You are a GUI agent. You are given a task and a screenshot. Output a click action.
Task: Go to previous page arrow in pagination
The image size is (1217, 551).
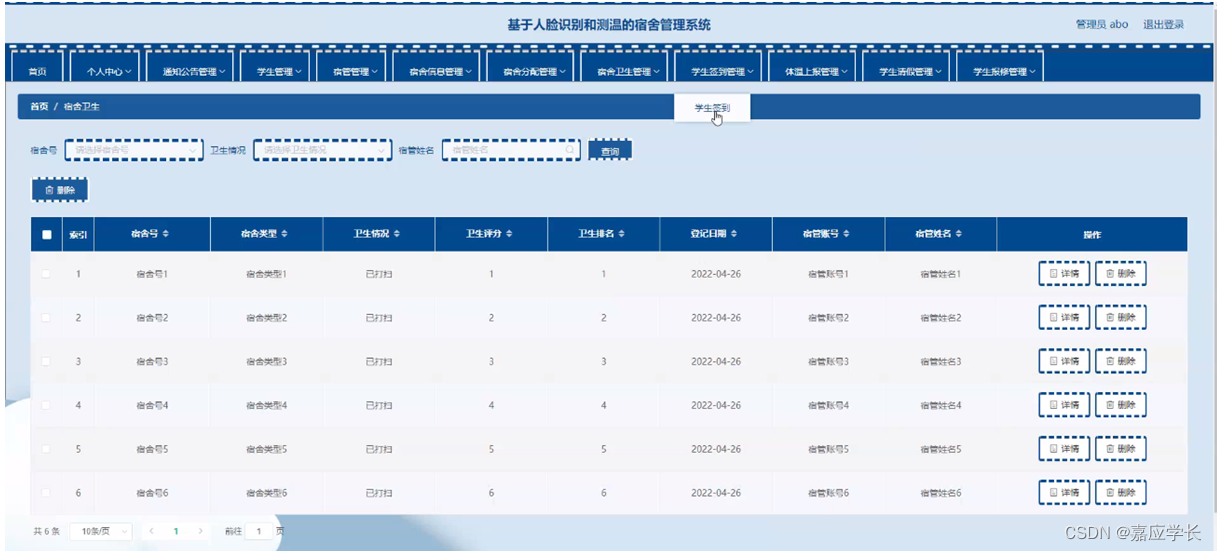[152, 531]
